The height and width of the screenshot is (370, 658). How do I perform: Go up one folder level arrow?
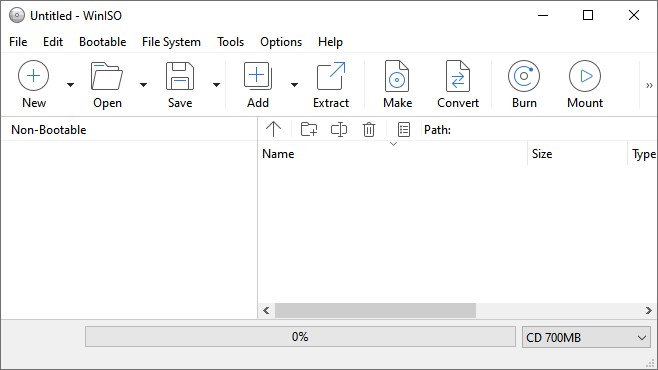tap(273, 129)
